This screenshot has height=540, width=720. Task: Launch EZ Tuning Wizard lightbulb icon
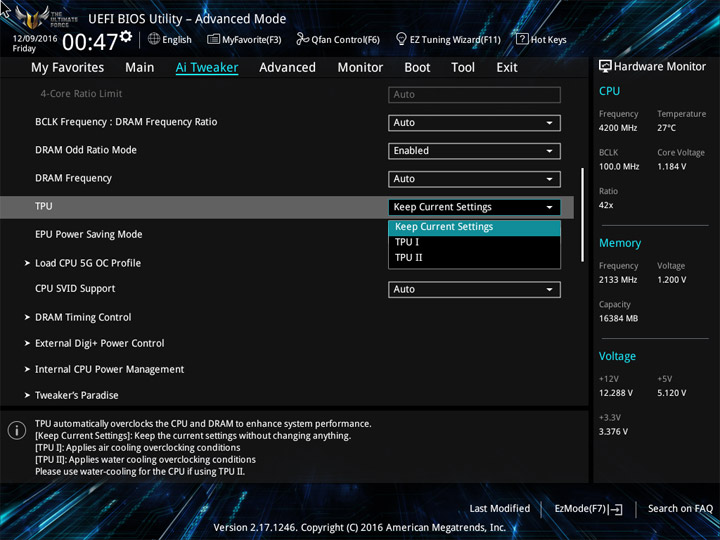401,40
